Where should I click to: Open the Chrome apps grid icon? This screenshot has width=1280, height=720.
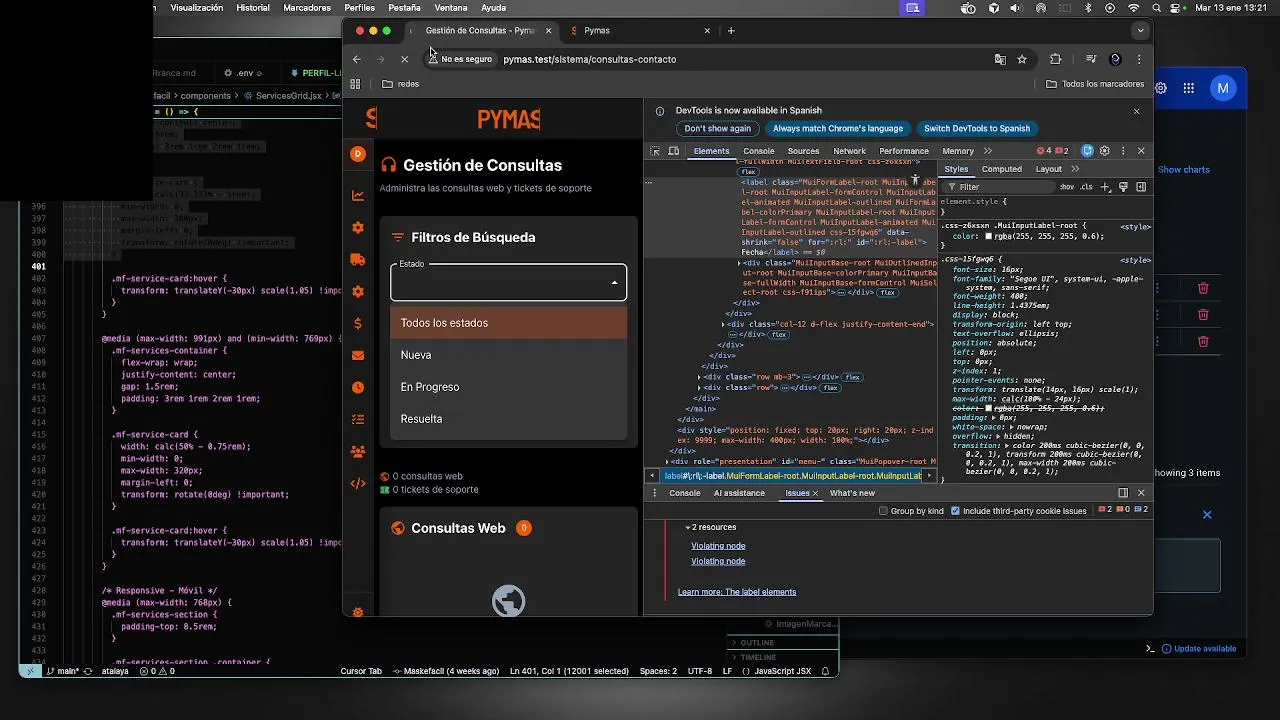[x=355, y=84]
